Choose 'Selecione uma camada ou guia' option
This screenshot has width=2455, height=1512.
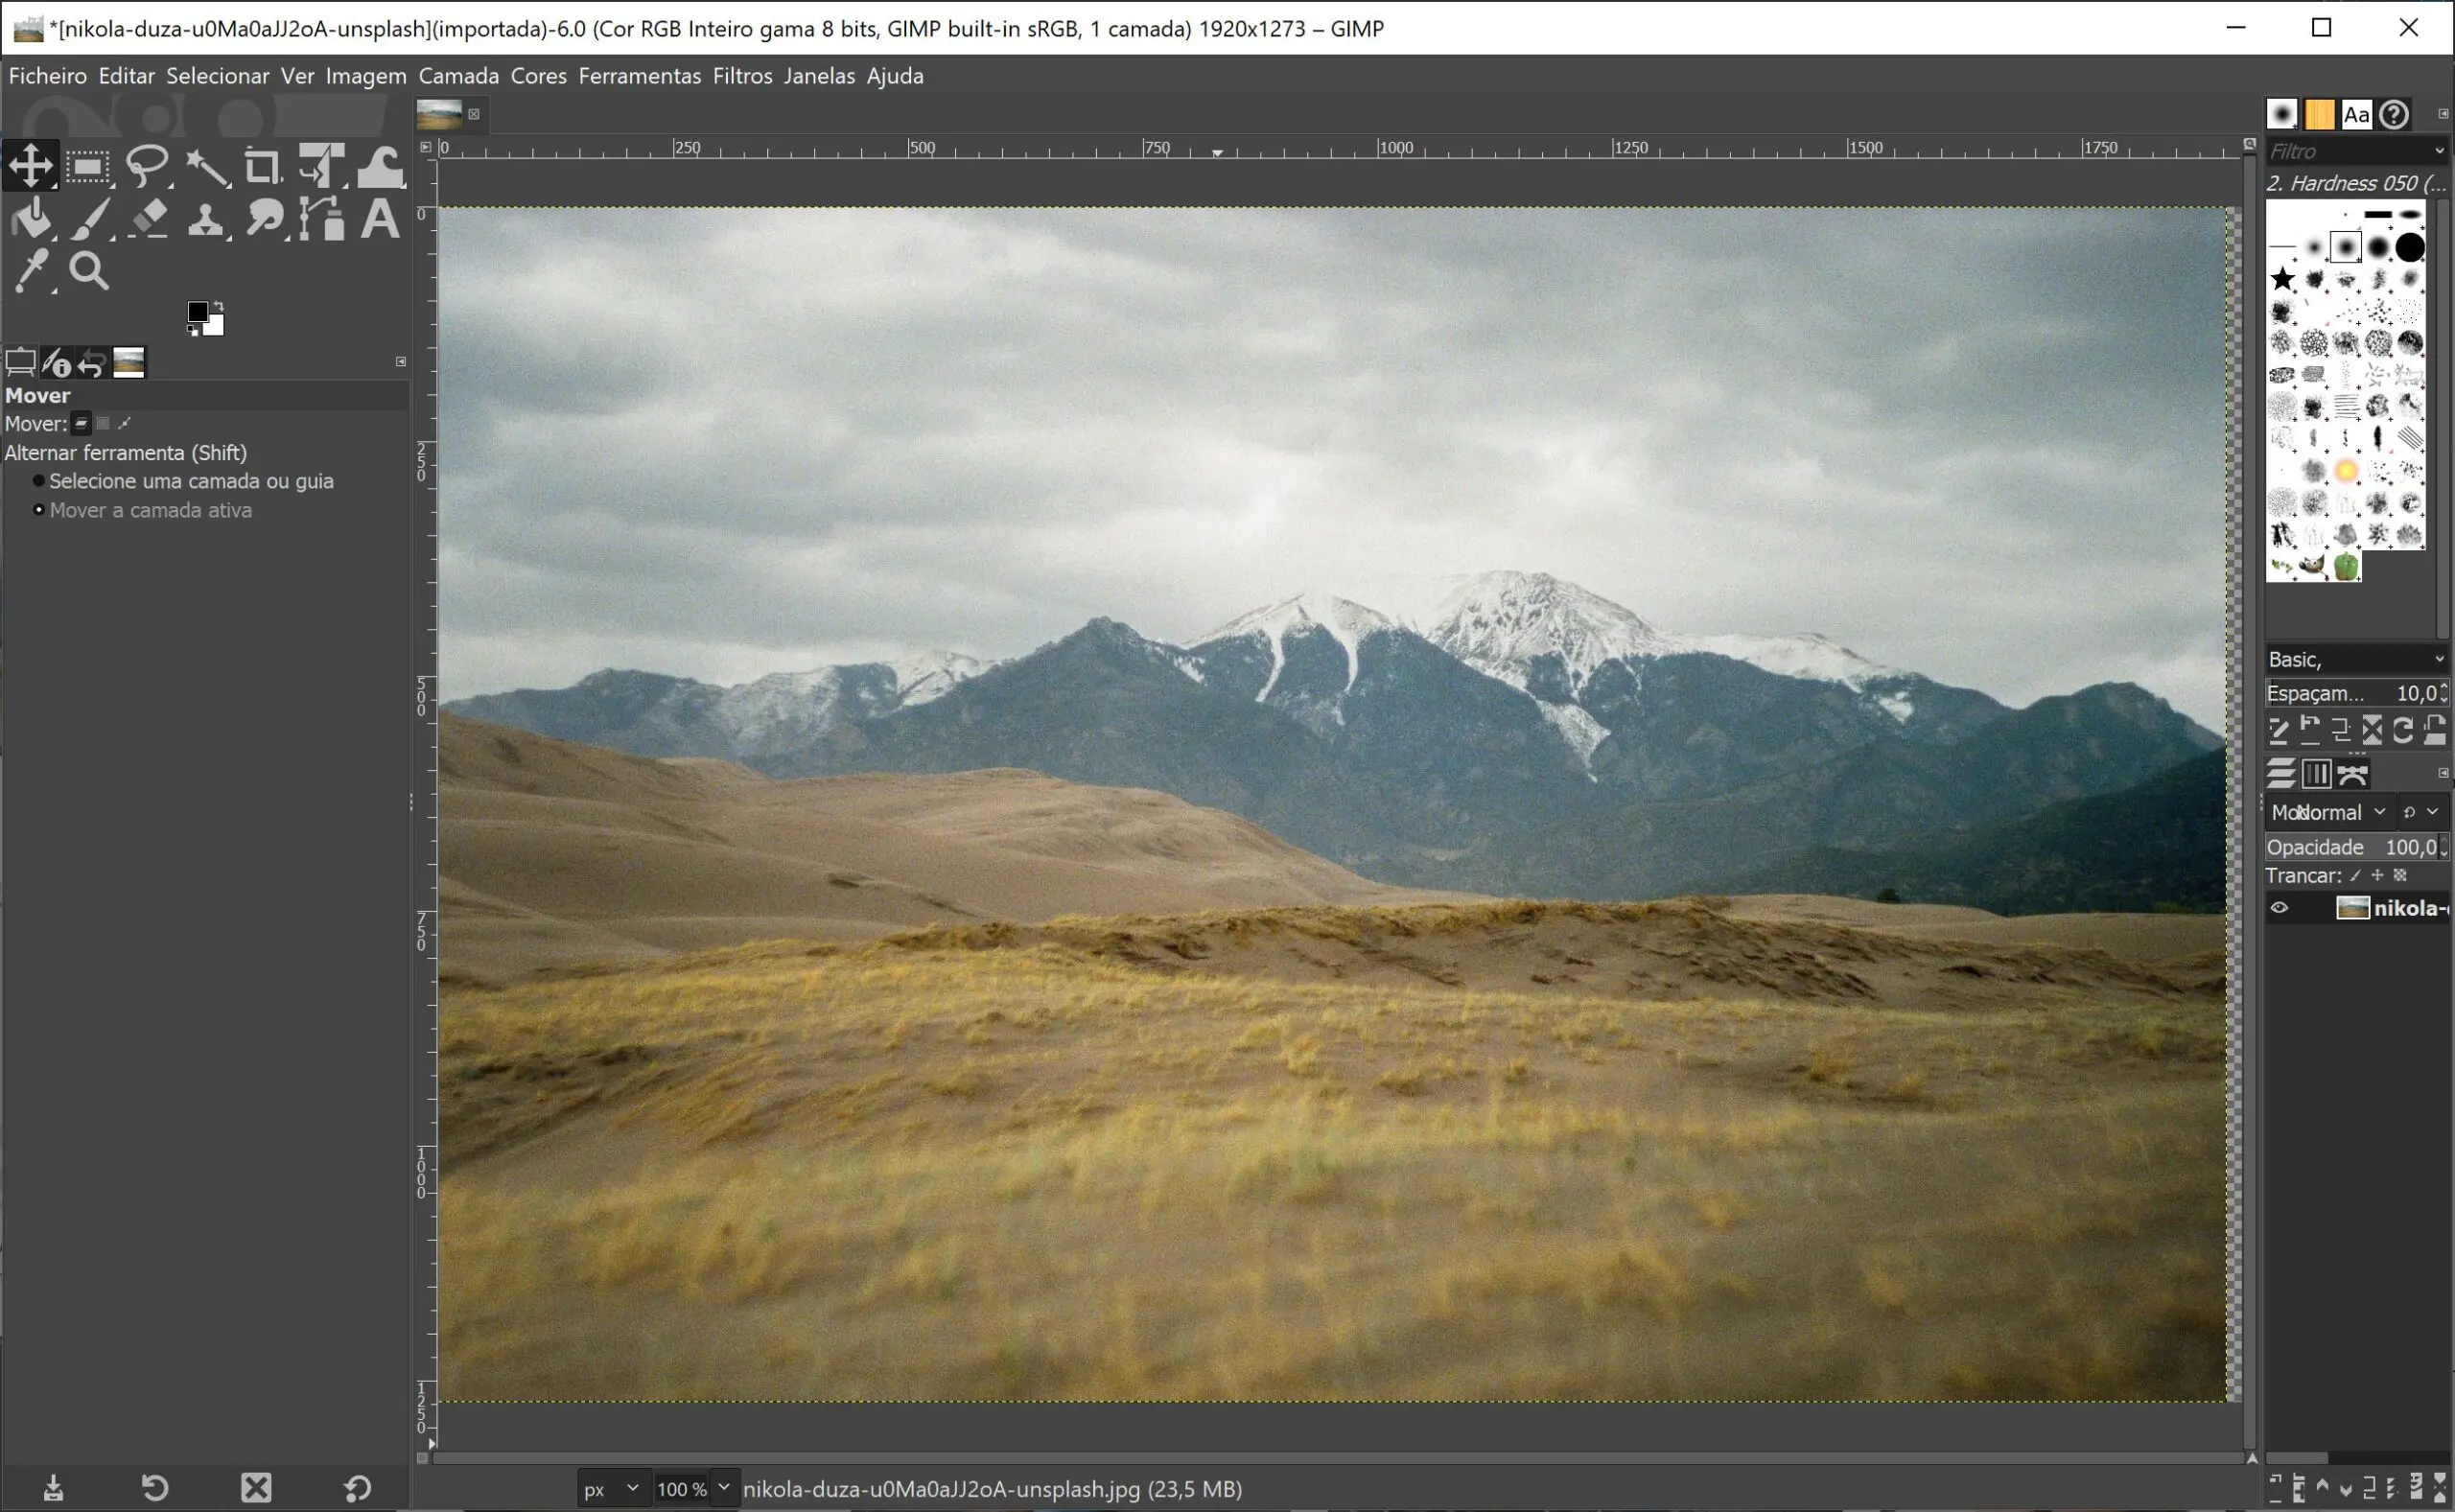(39, 481)
